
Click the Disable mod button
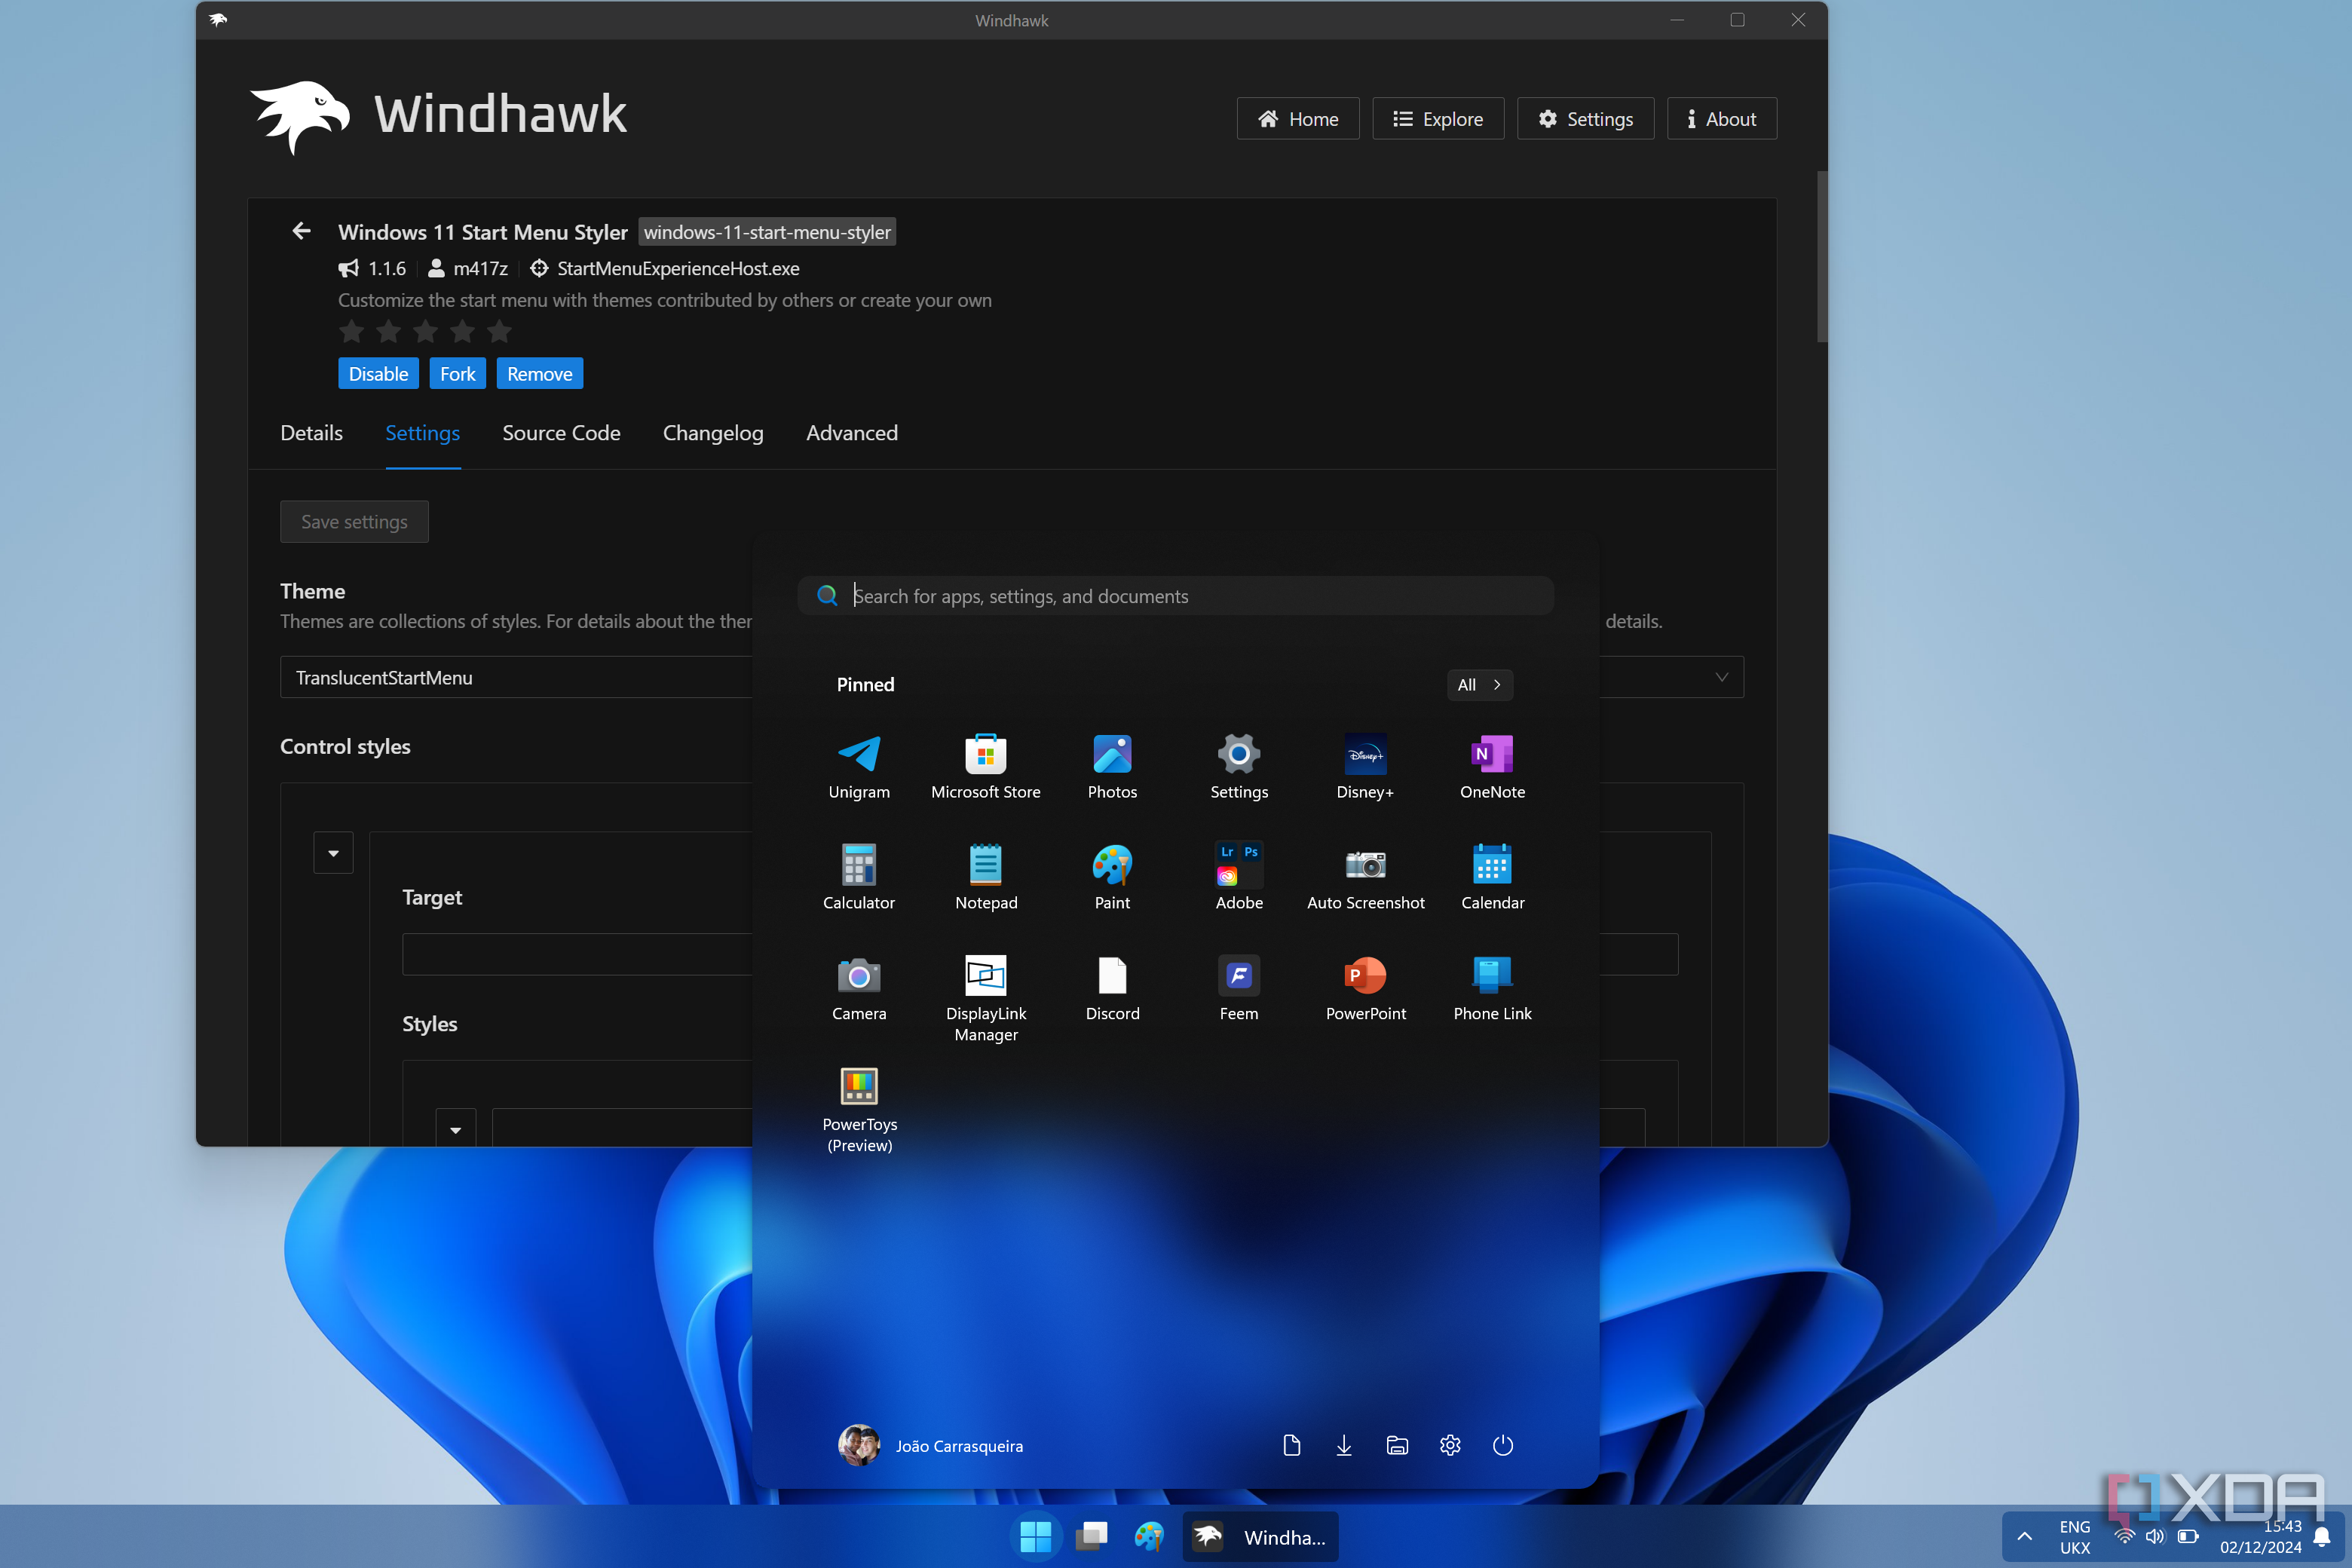pyautogui.click(x=378, y=373)
